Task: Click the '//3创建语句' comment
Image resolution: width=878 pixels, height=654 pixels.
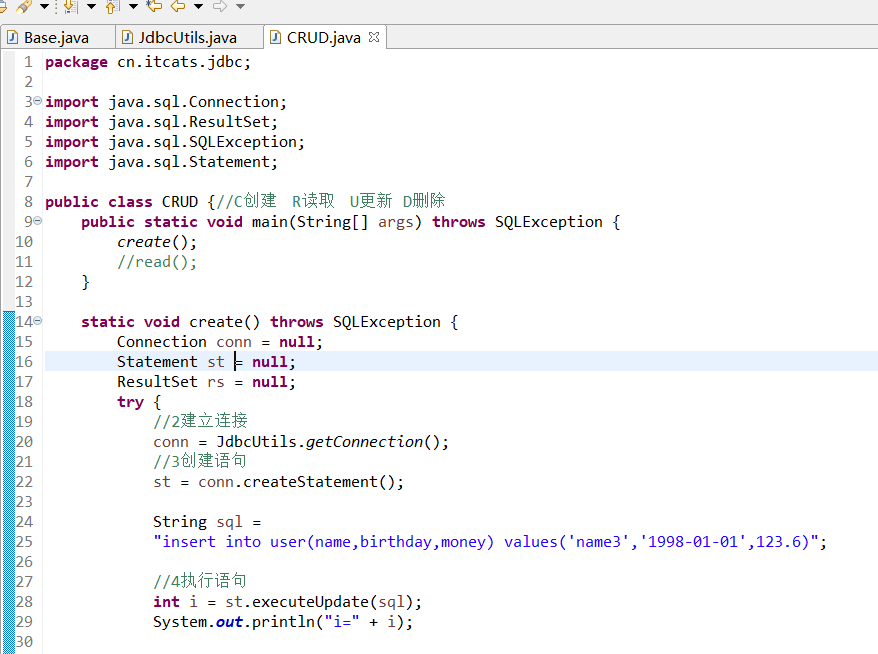Action: pyautogui.click(x=200, y=461)
